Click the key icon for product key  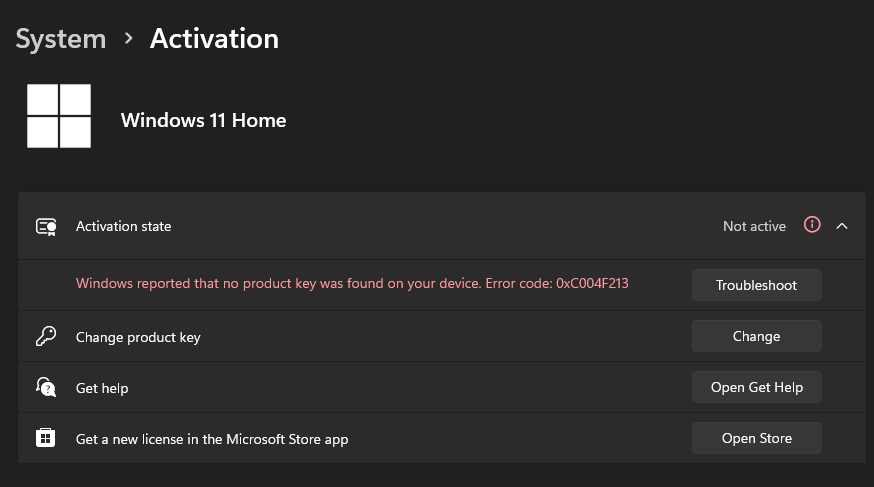(46, 337)
